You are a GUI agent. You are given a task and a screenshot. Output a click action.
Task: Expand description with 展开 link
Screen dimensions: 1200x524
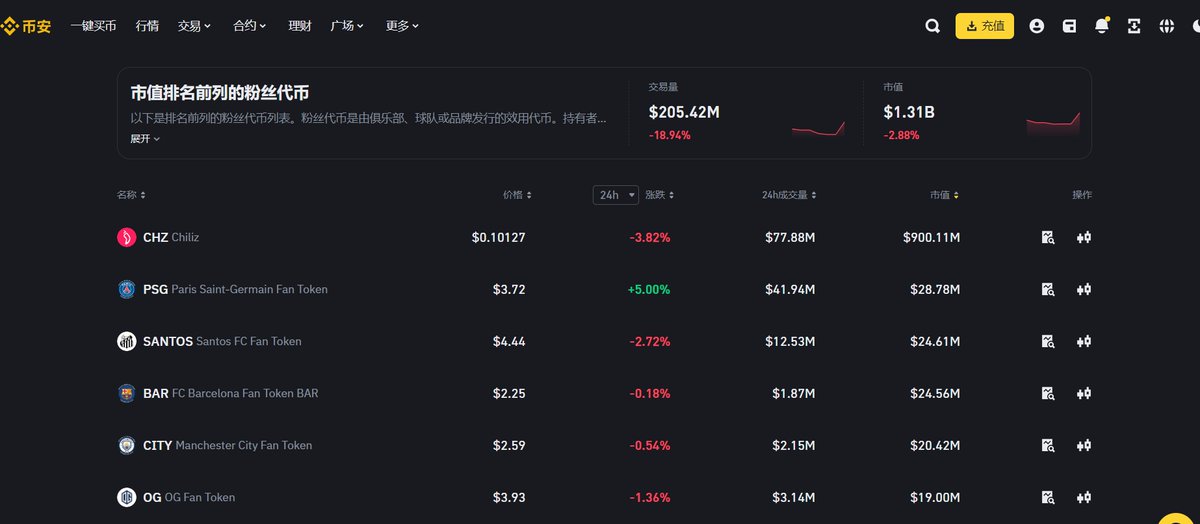coord(145,139)
